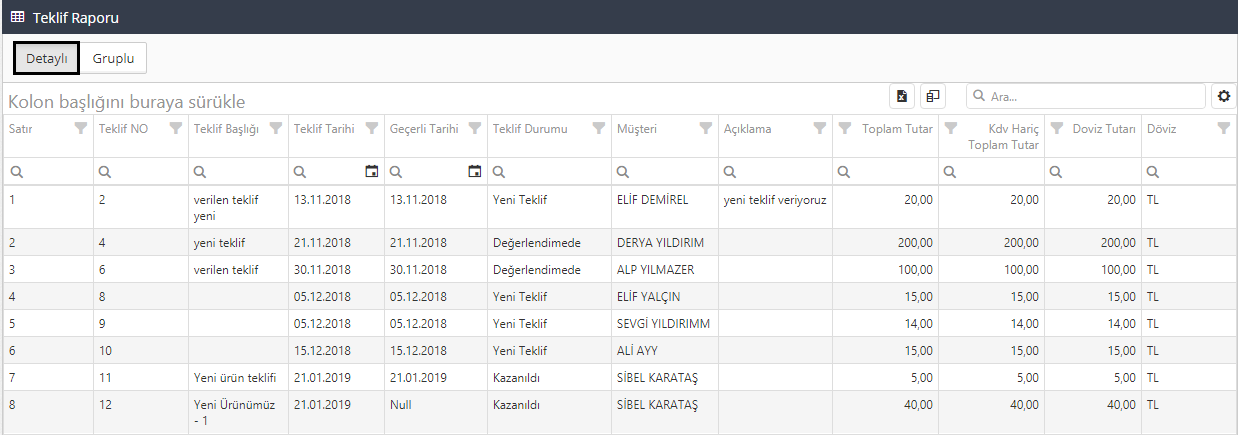
Task: Select the ELİF DEMİREL customer cell
Action: (665, 207)
